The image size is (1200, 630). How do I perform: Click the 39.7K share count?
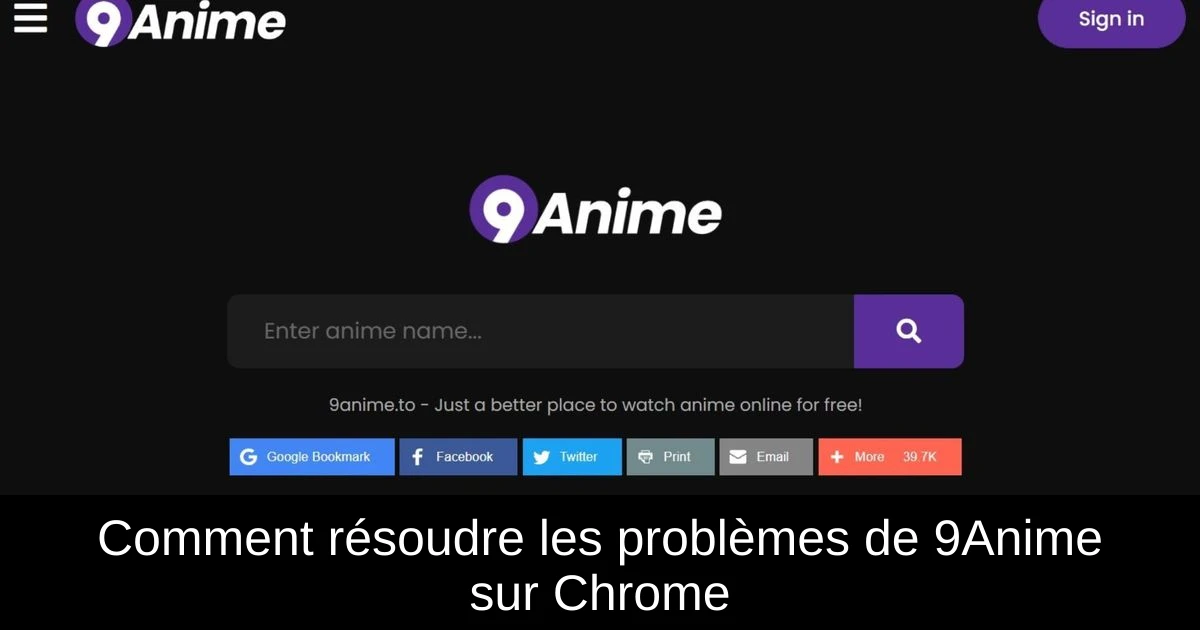pos(920,457)
